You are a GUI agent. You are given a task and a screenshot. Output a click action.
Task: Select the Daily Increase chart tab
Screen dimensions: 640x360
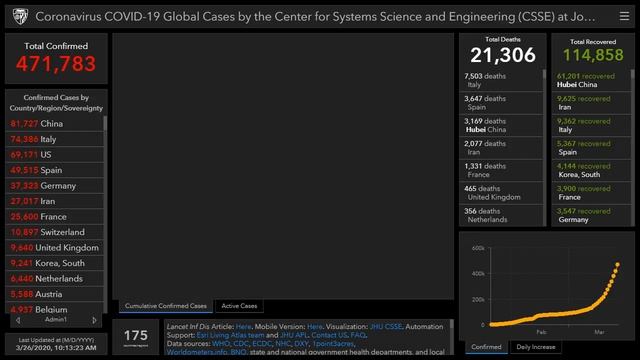tap(536, 347)
